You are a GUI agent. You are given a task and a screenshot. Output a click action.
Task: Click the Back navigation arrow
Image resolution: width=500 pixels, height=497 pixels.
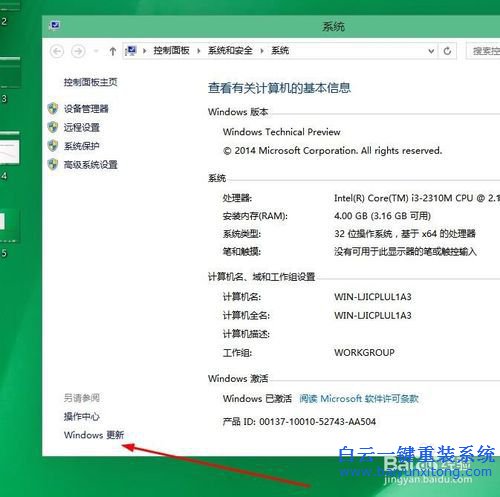pos(57,51)
